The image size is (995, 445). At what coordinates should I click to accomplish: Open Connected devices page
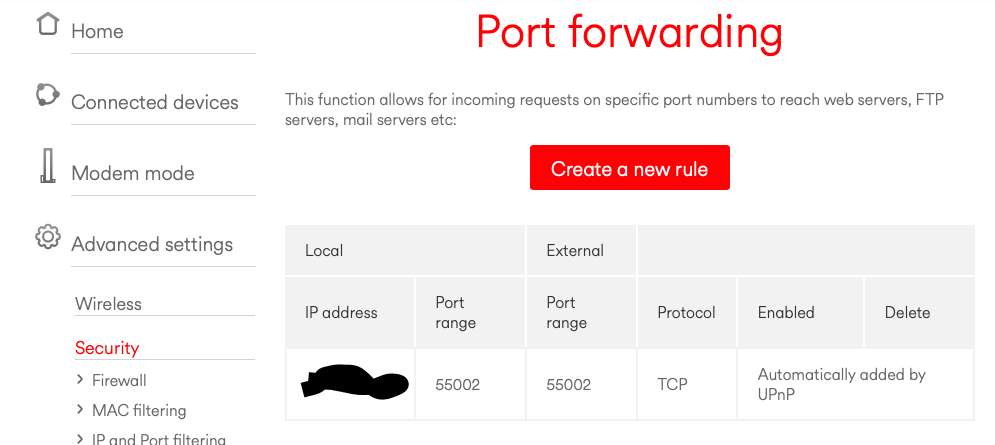pos(155,102)
